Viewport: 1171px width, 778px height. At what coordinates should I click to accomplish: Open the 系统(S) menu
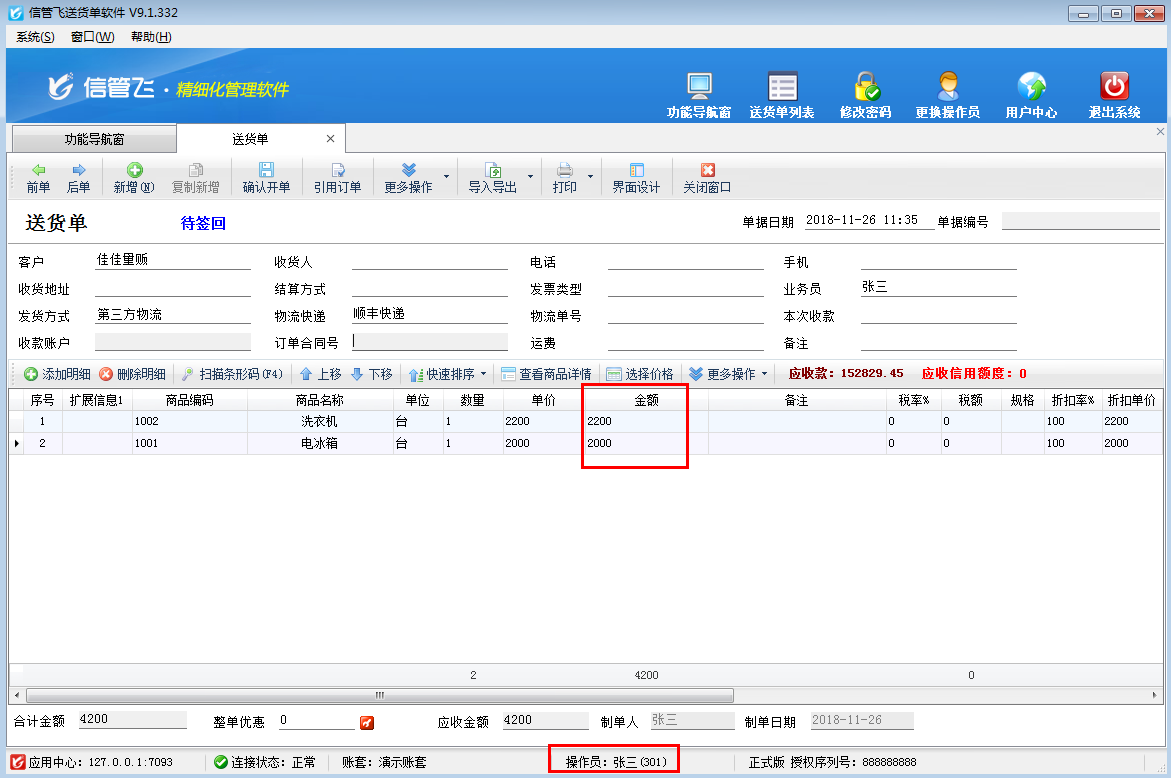coord(33,36)
